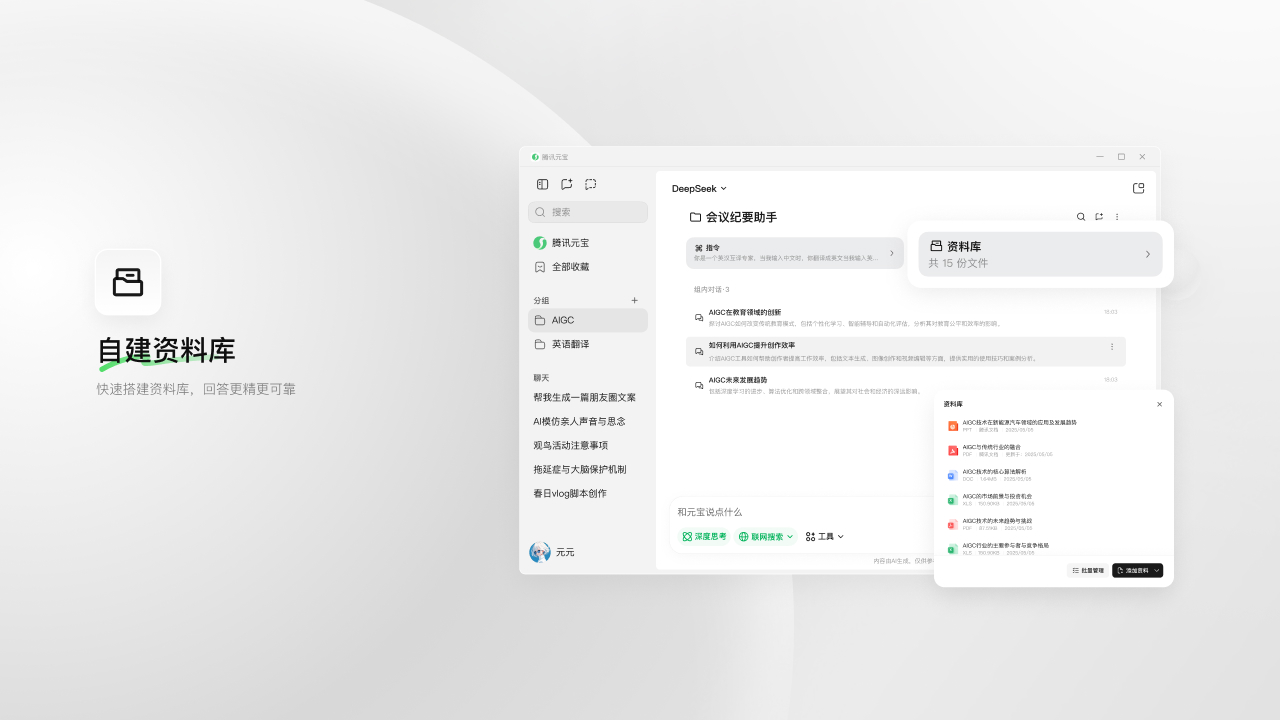Share the current conversation
Viewport: 1280px width, 720px height.
coord(1099,216)
